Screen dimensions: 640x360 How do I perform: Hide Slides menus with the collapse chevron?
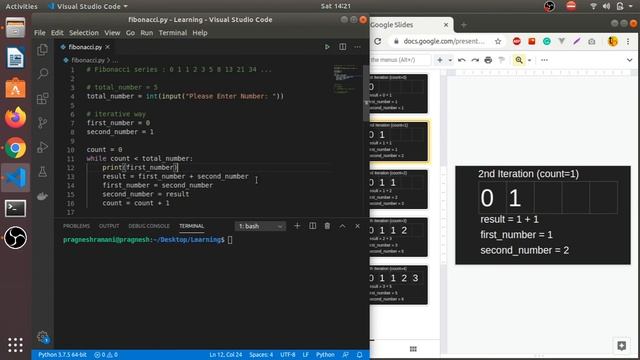pos(629,60)
